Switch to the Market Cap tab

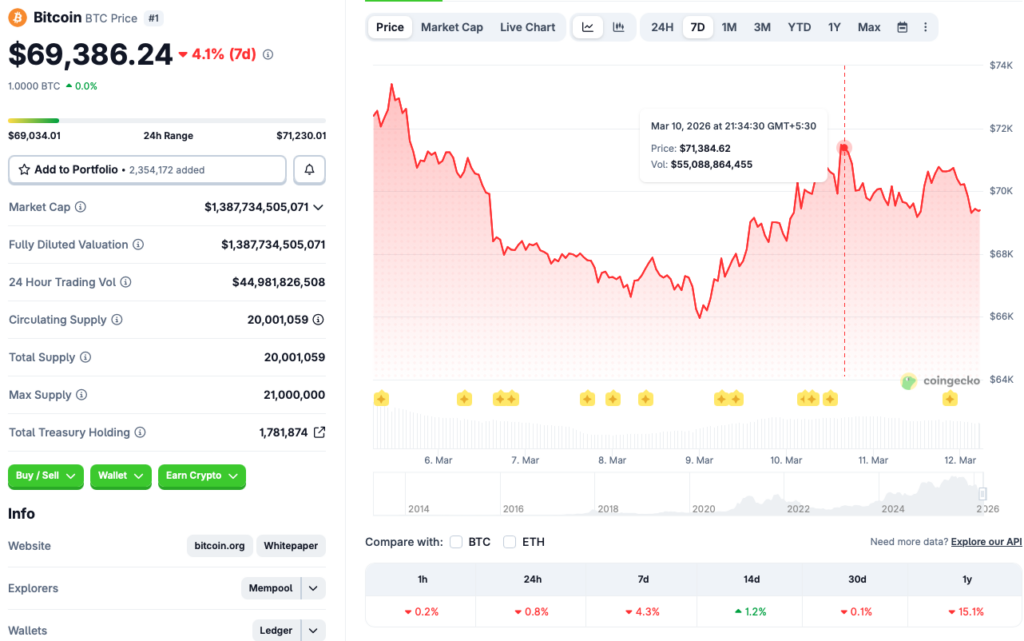click(451, 27)
